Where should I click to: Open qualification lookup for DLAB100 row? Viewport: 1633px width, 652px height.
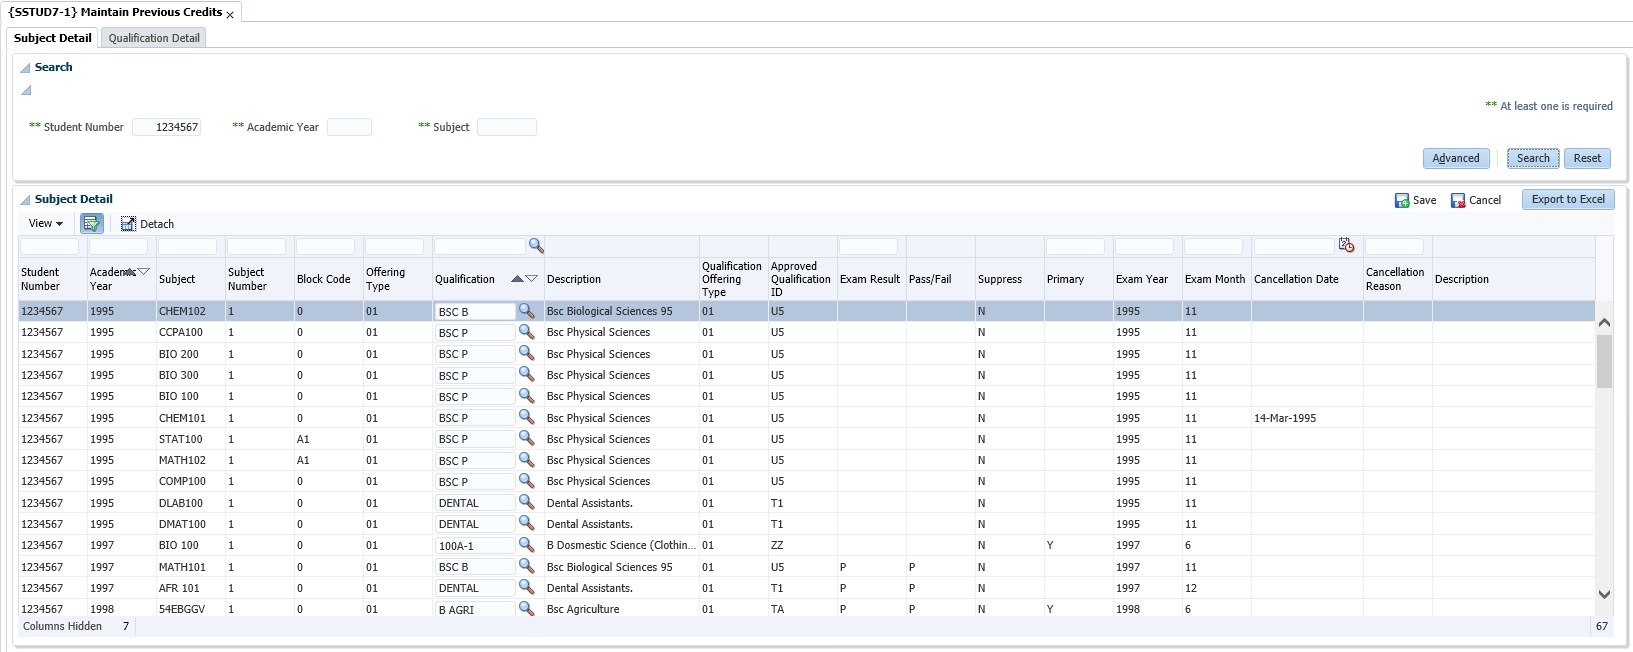(526, 503)
